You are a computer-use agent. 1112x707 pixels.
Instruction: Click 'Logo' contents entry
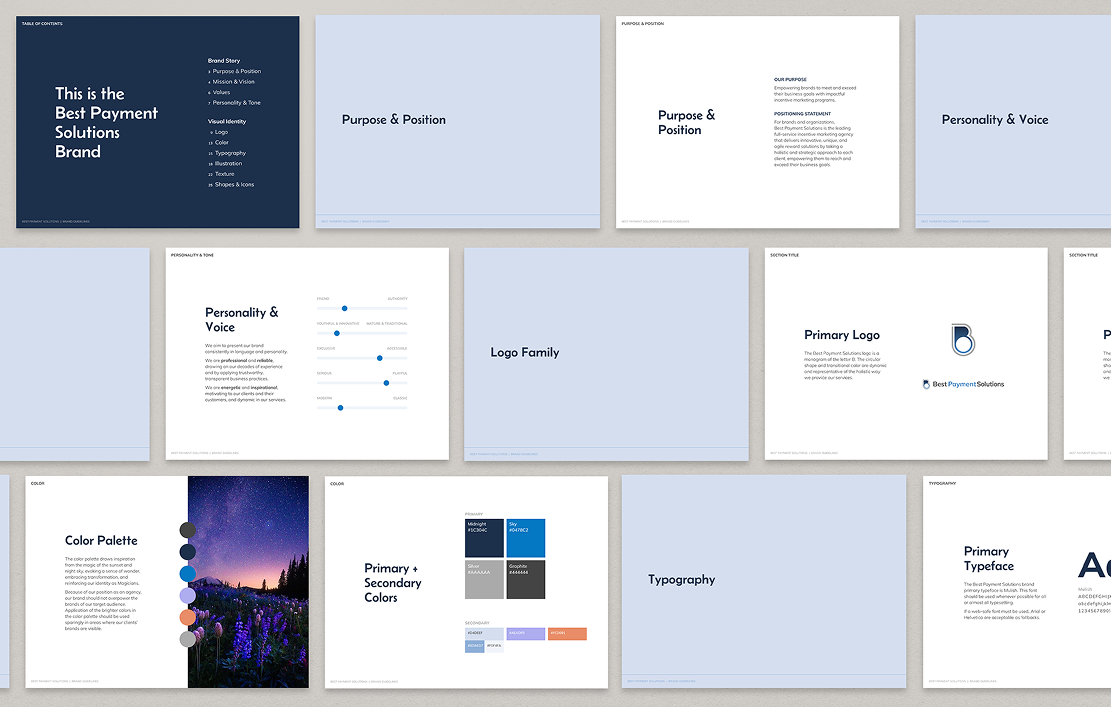pos(221,132)
